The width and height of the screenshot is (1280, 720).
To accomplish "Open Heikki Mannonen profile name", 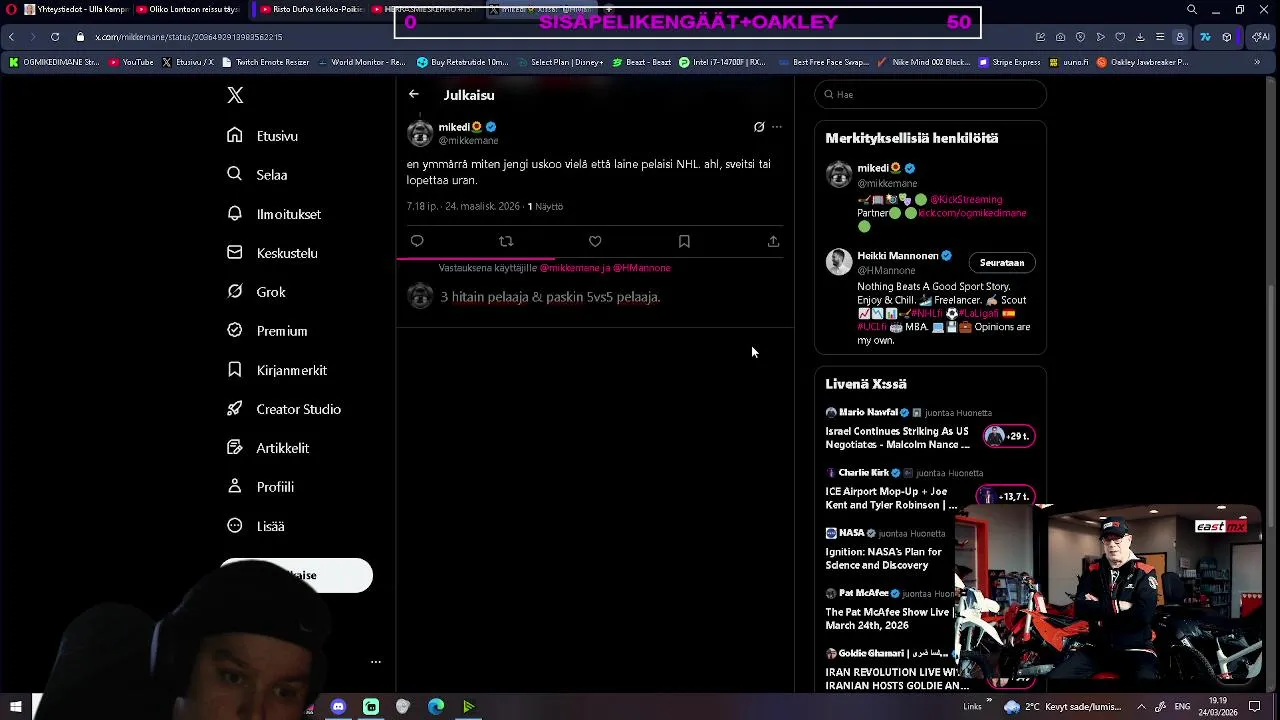I will pyautogui.click(x=897, y=256).
